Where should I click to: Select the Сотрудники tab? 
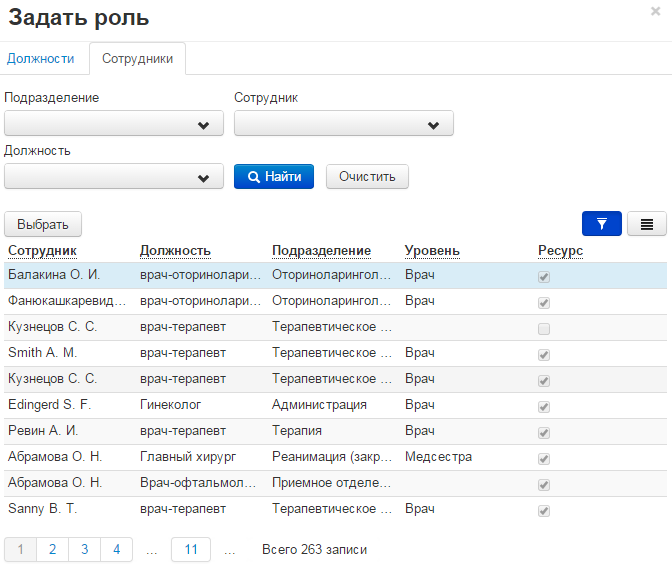pyautogui.click(x=138, y=58)
